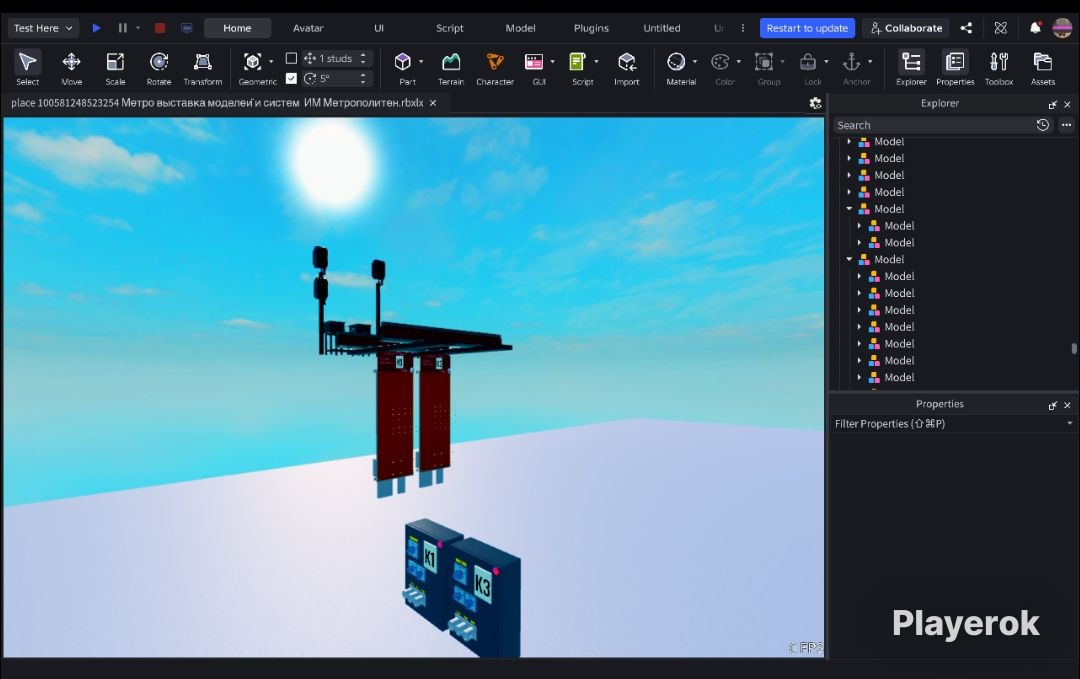Show more tabs via three dots

coord(742,28)
